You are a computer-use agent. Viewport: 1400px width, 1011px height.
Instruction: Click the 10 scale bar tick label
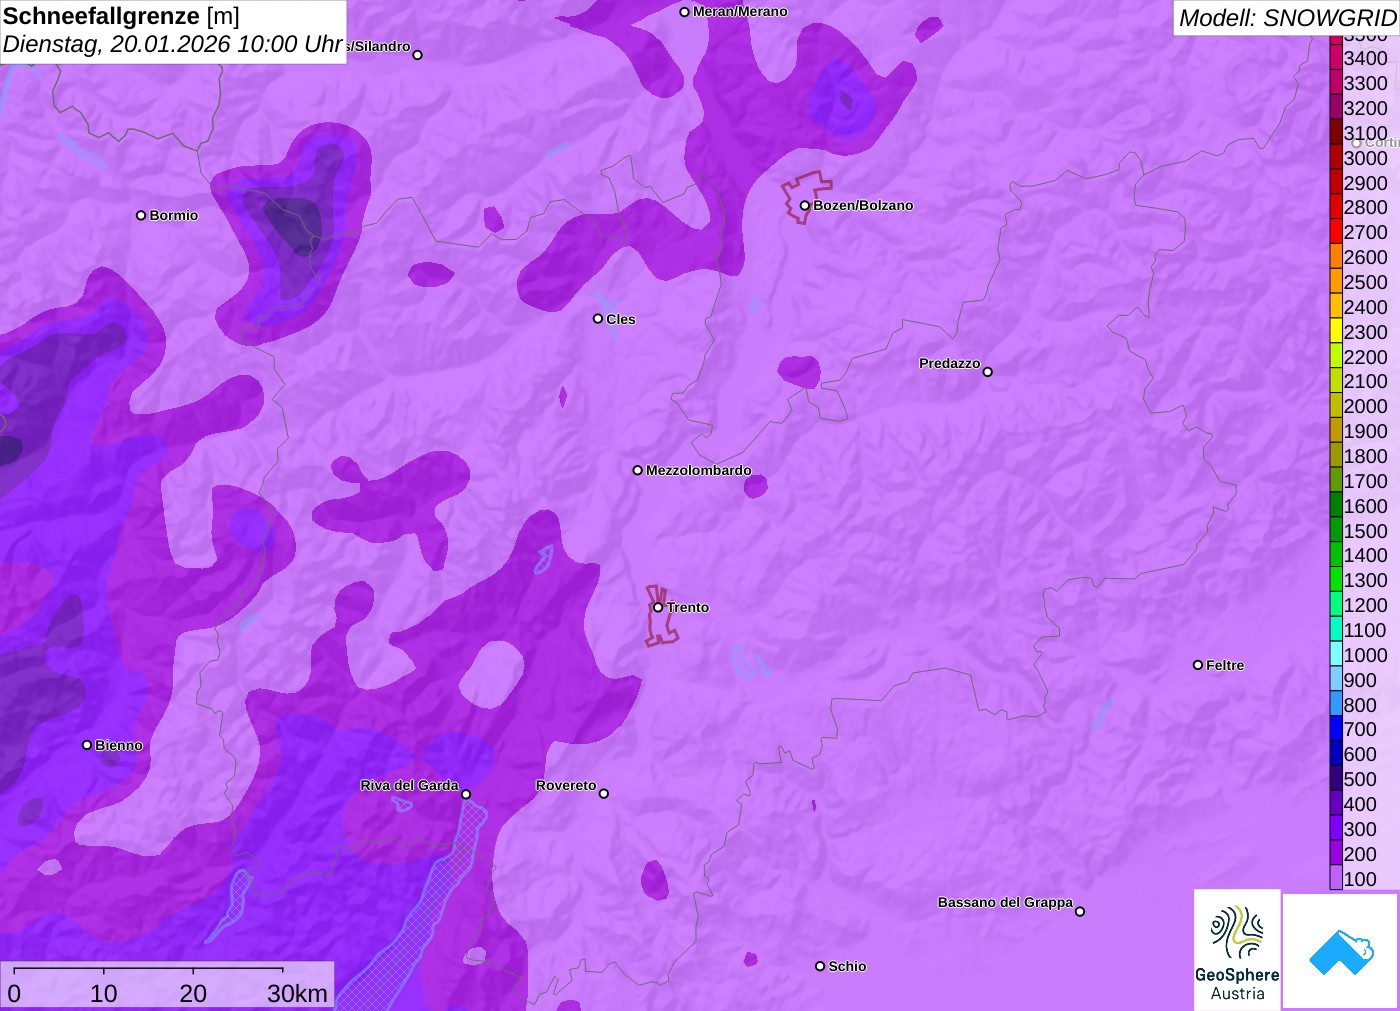click(x=104, y=993)
